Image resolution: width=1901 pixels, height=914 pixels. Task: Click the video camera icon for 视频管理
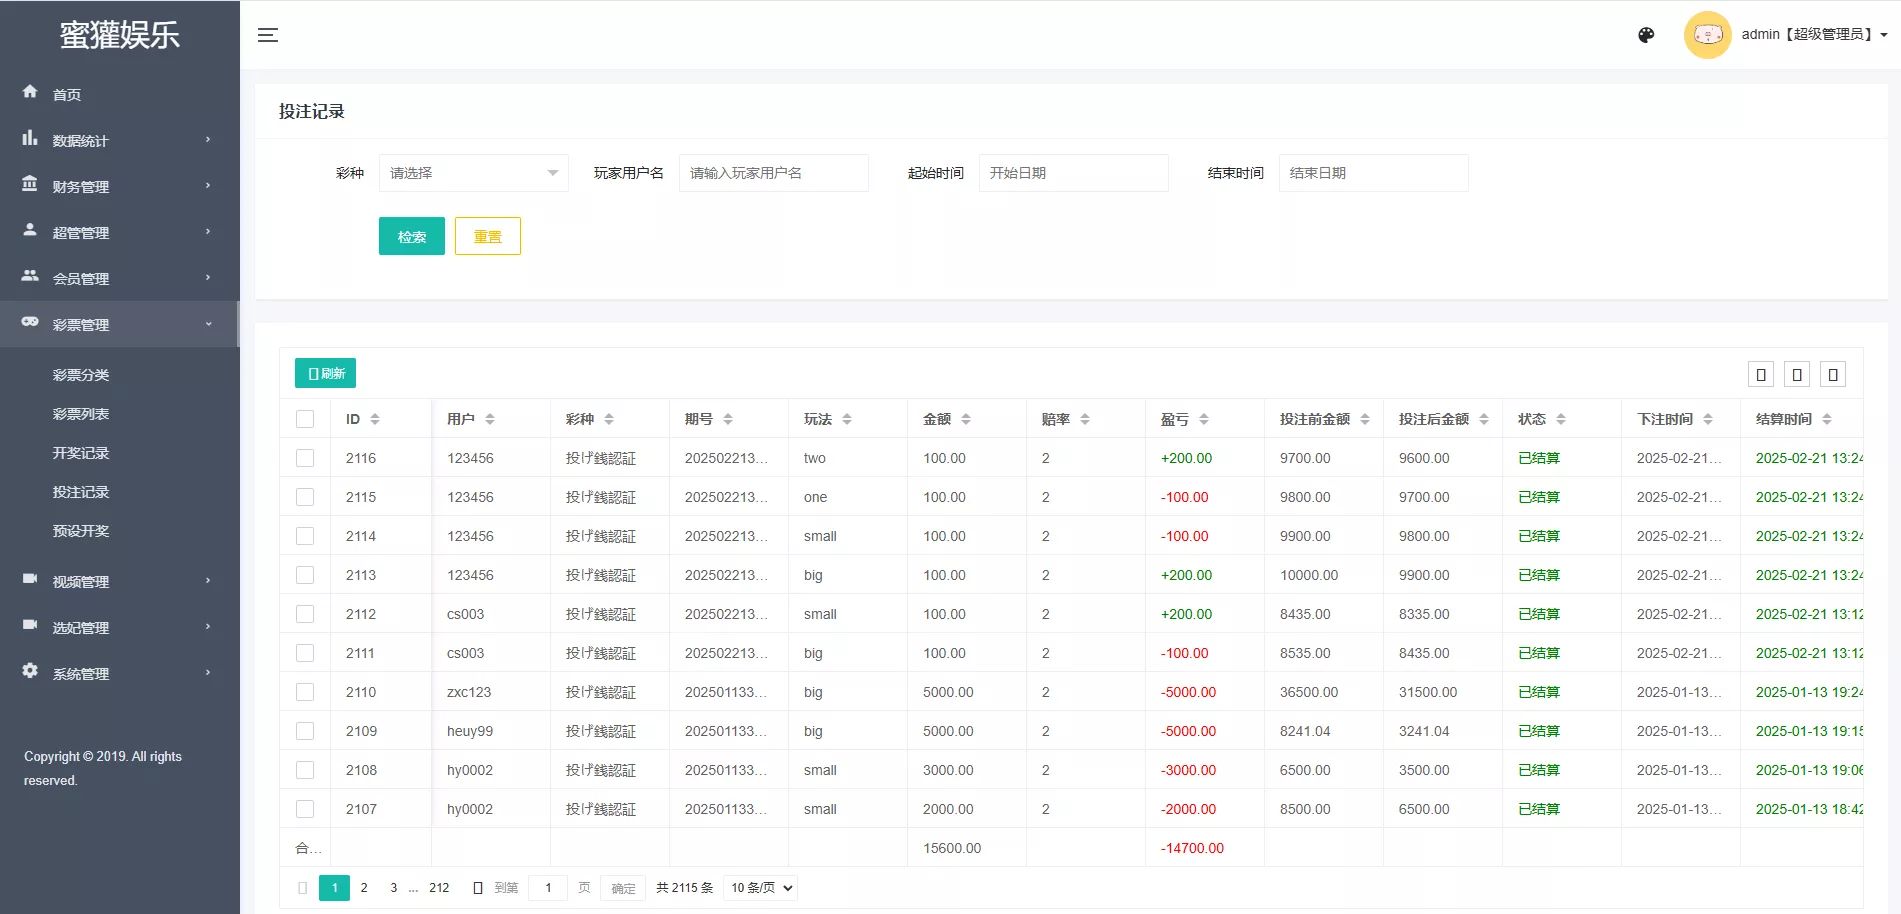pyautogui.click(x=30, y=579)
